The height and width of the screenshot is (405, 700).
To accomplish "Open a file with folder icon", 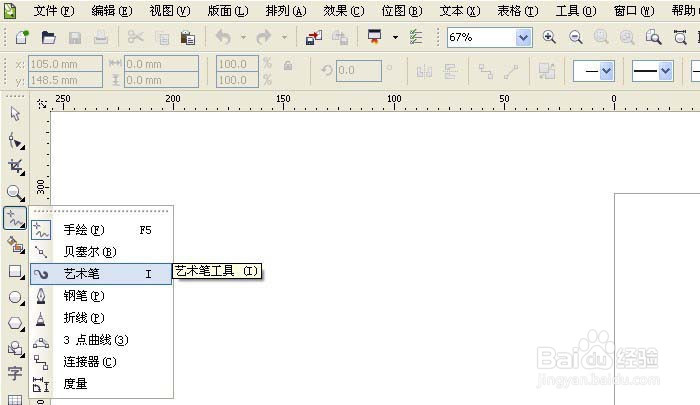I will pyautogui.click(x=48, y=37).
